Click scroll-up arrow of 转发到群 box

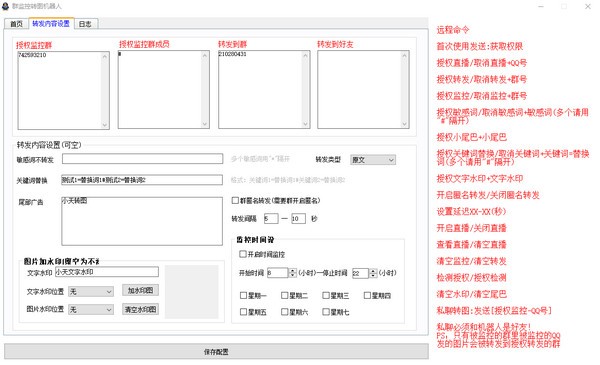(305, 56)
